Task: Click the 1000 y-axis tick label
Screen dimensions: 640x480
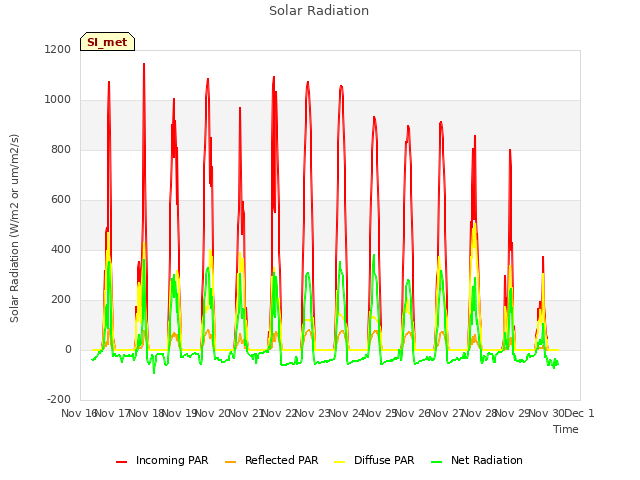Action: tap(58, 100)
